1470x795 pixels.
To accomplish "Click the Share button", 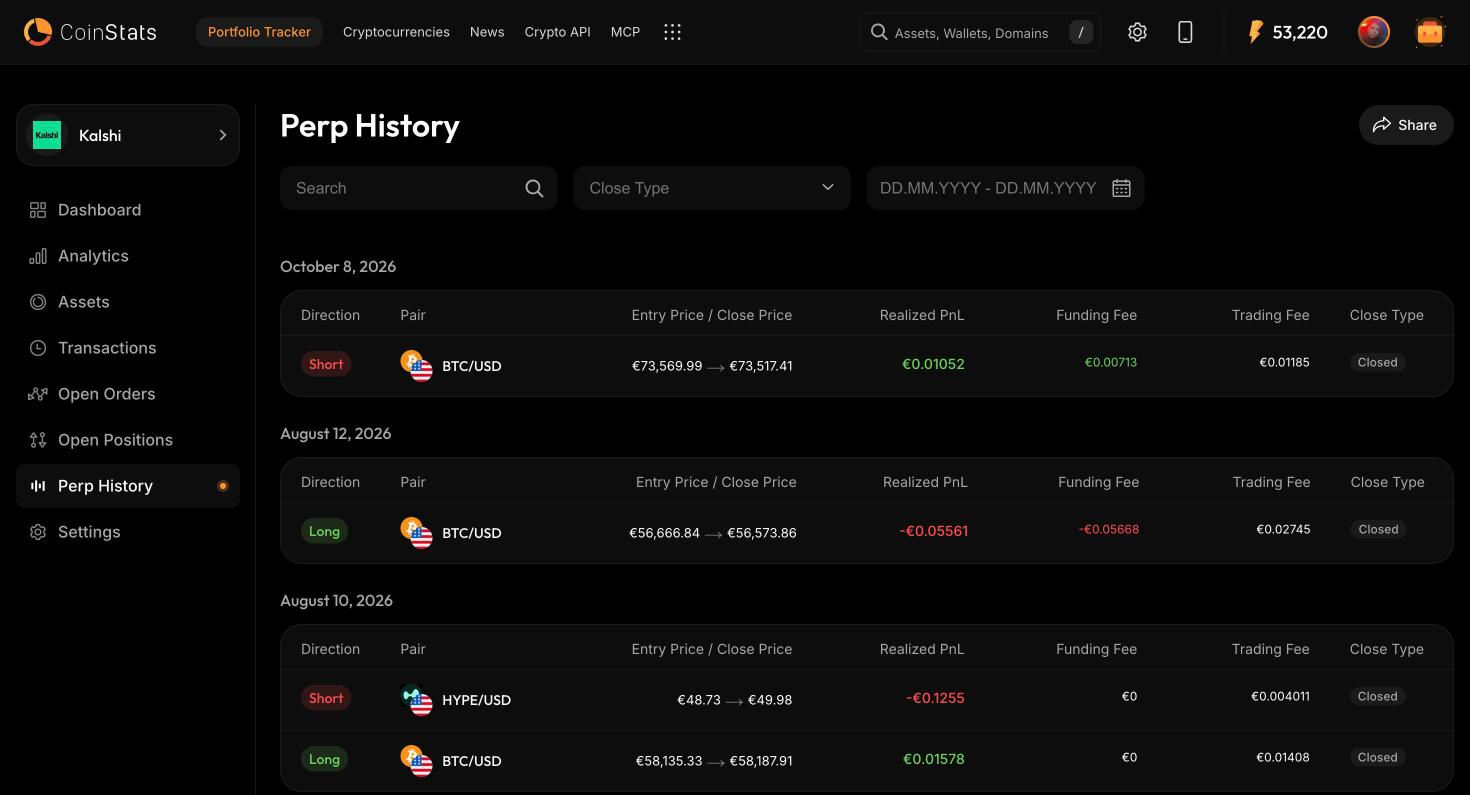I will coord(1405,125).
